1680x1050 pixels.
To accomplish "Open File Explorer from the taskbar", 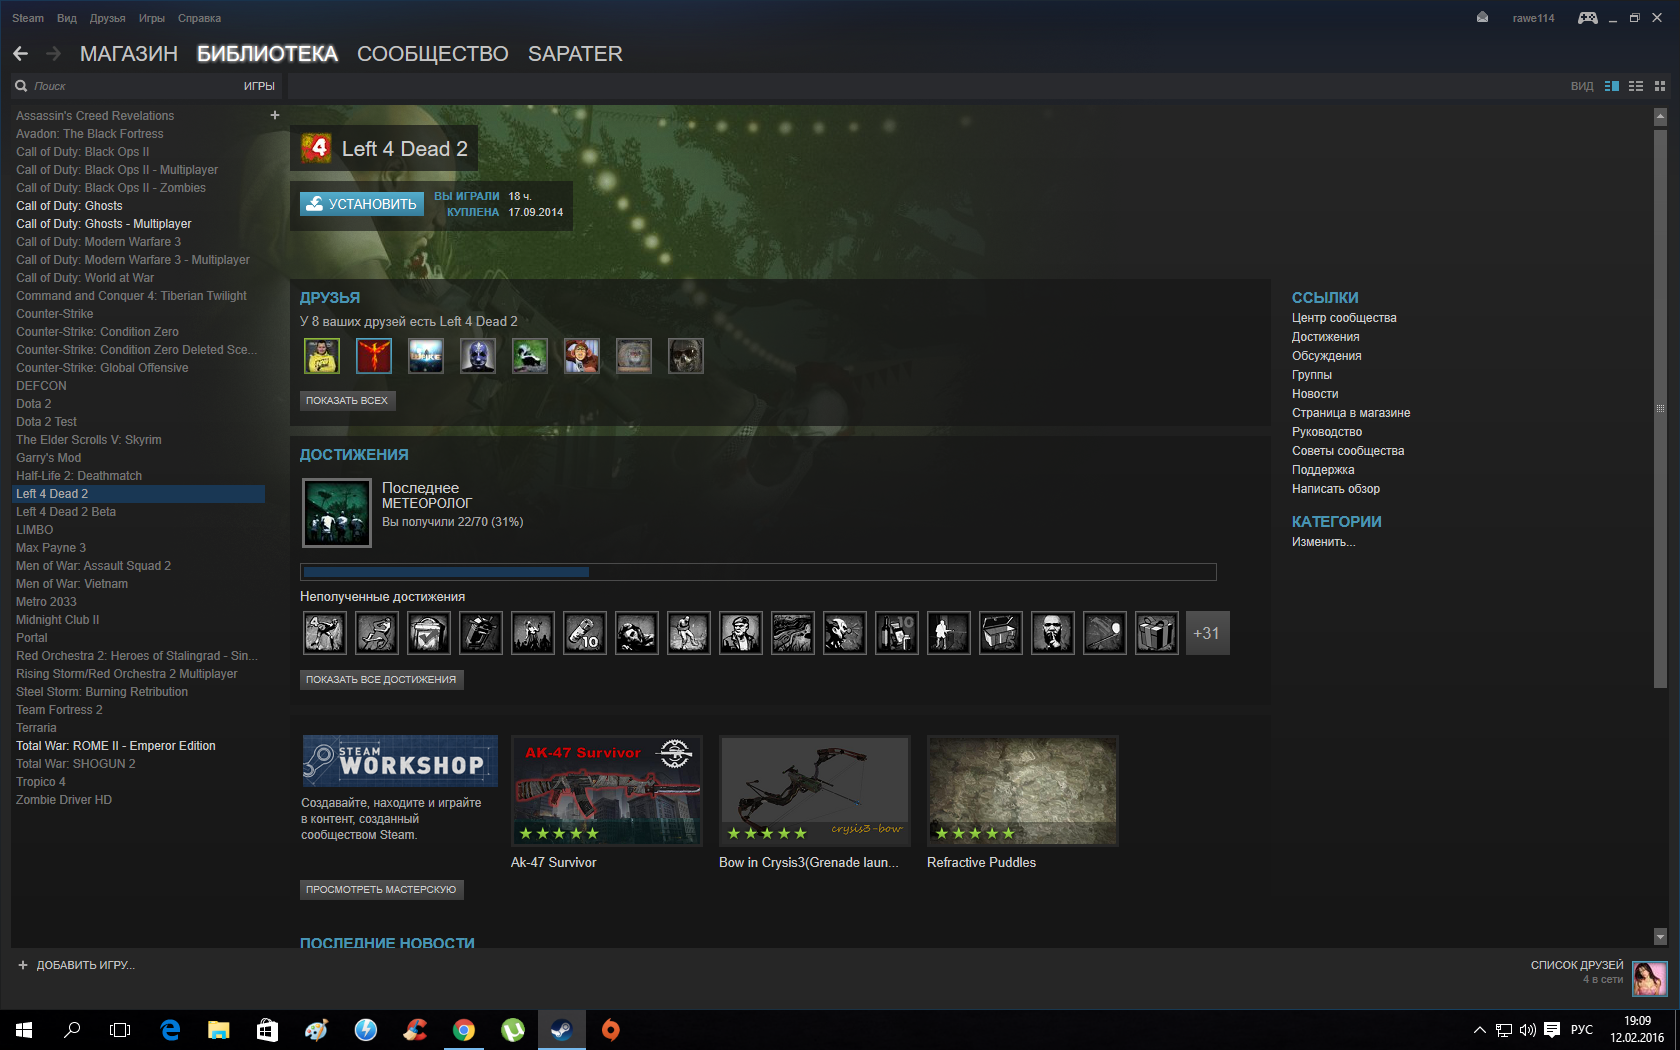I will 219,1030.
